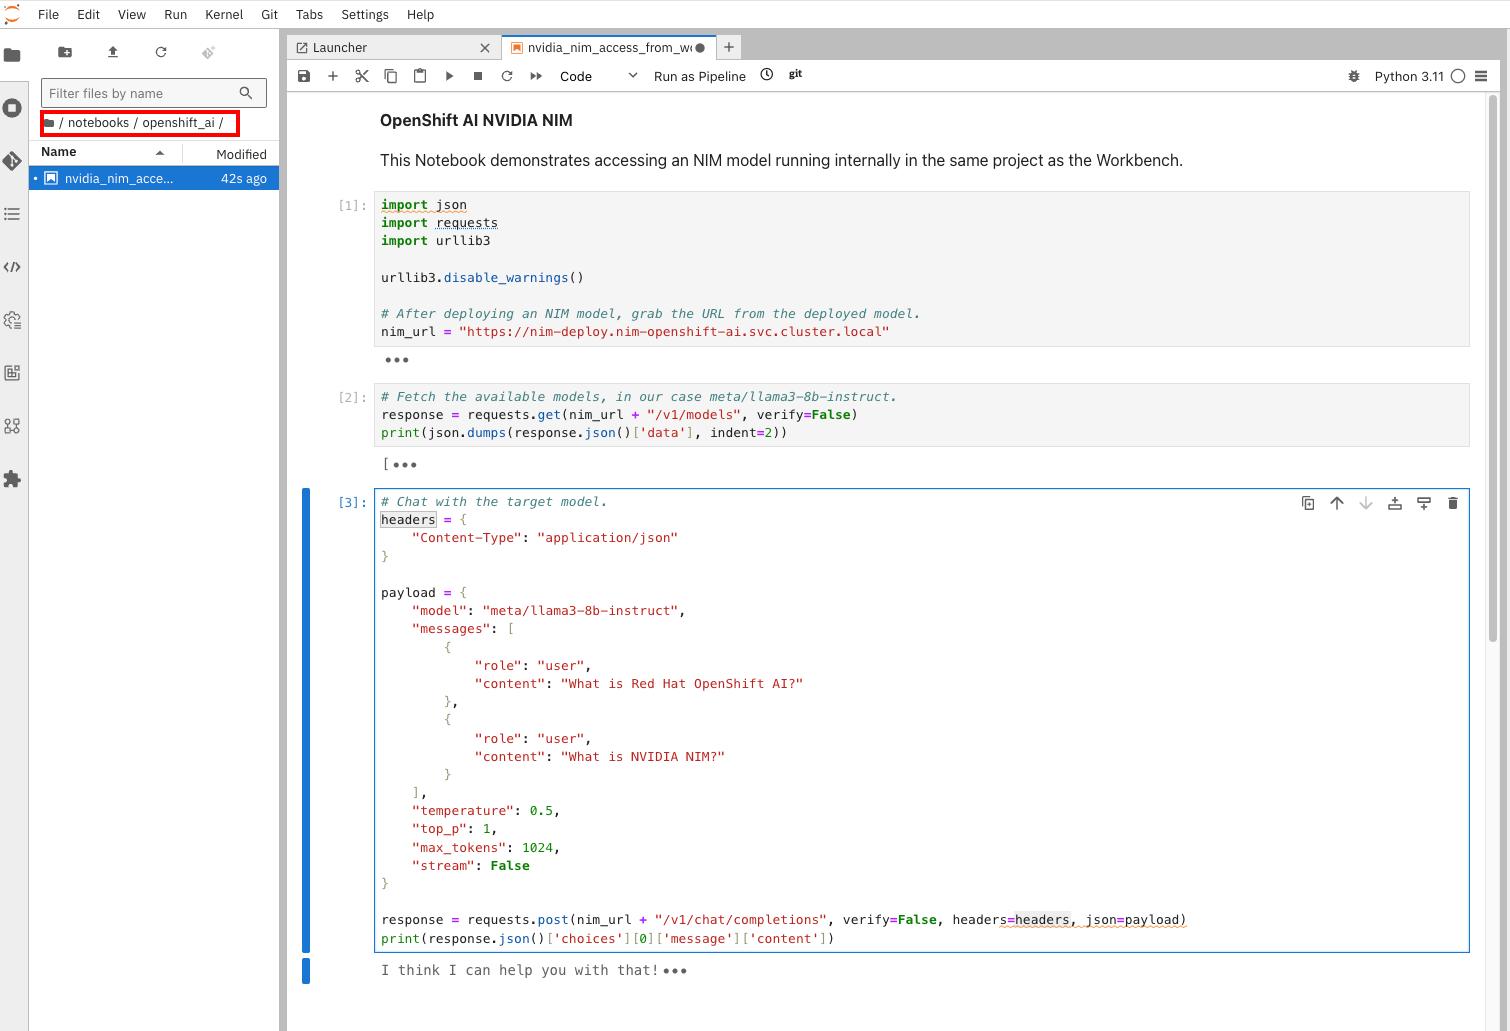Interrupt the kernel with stop button
Viewport: 1510px width, 1031px height.
point(478,76)
